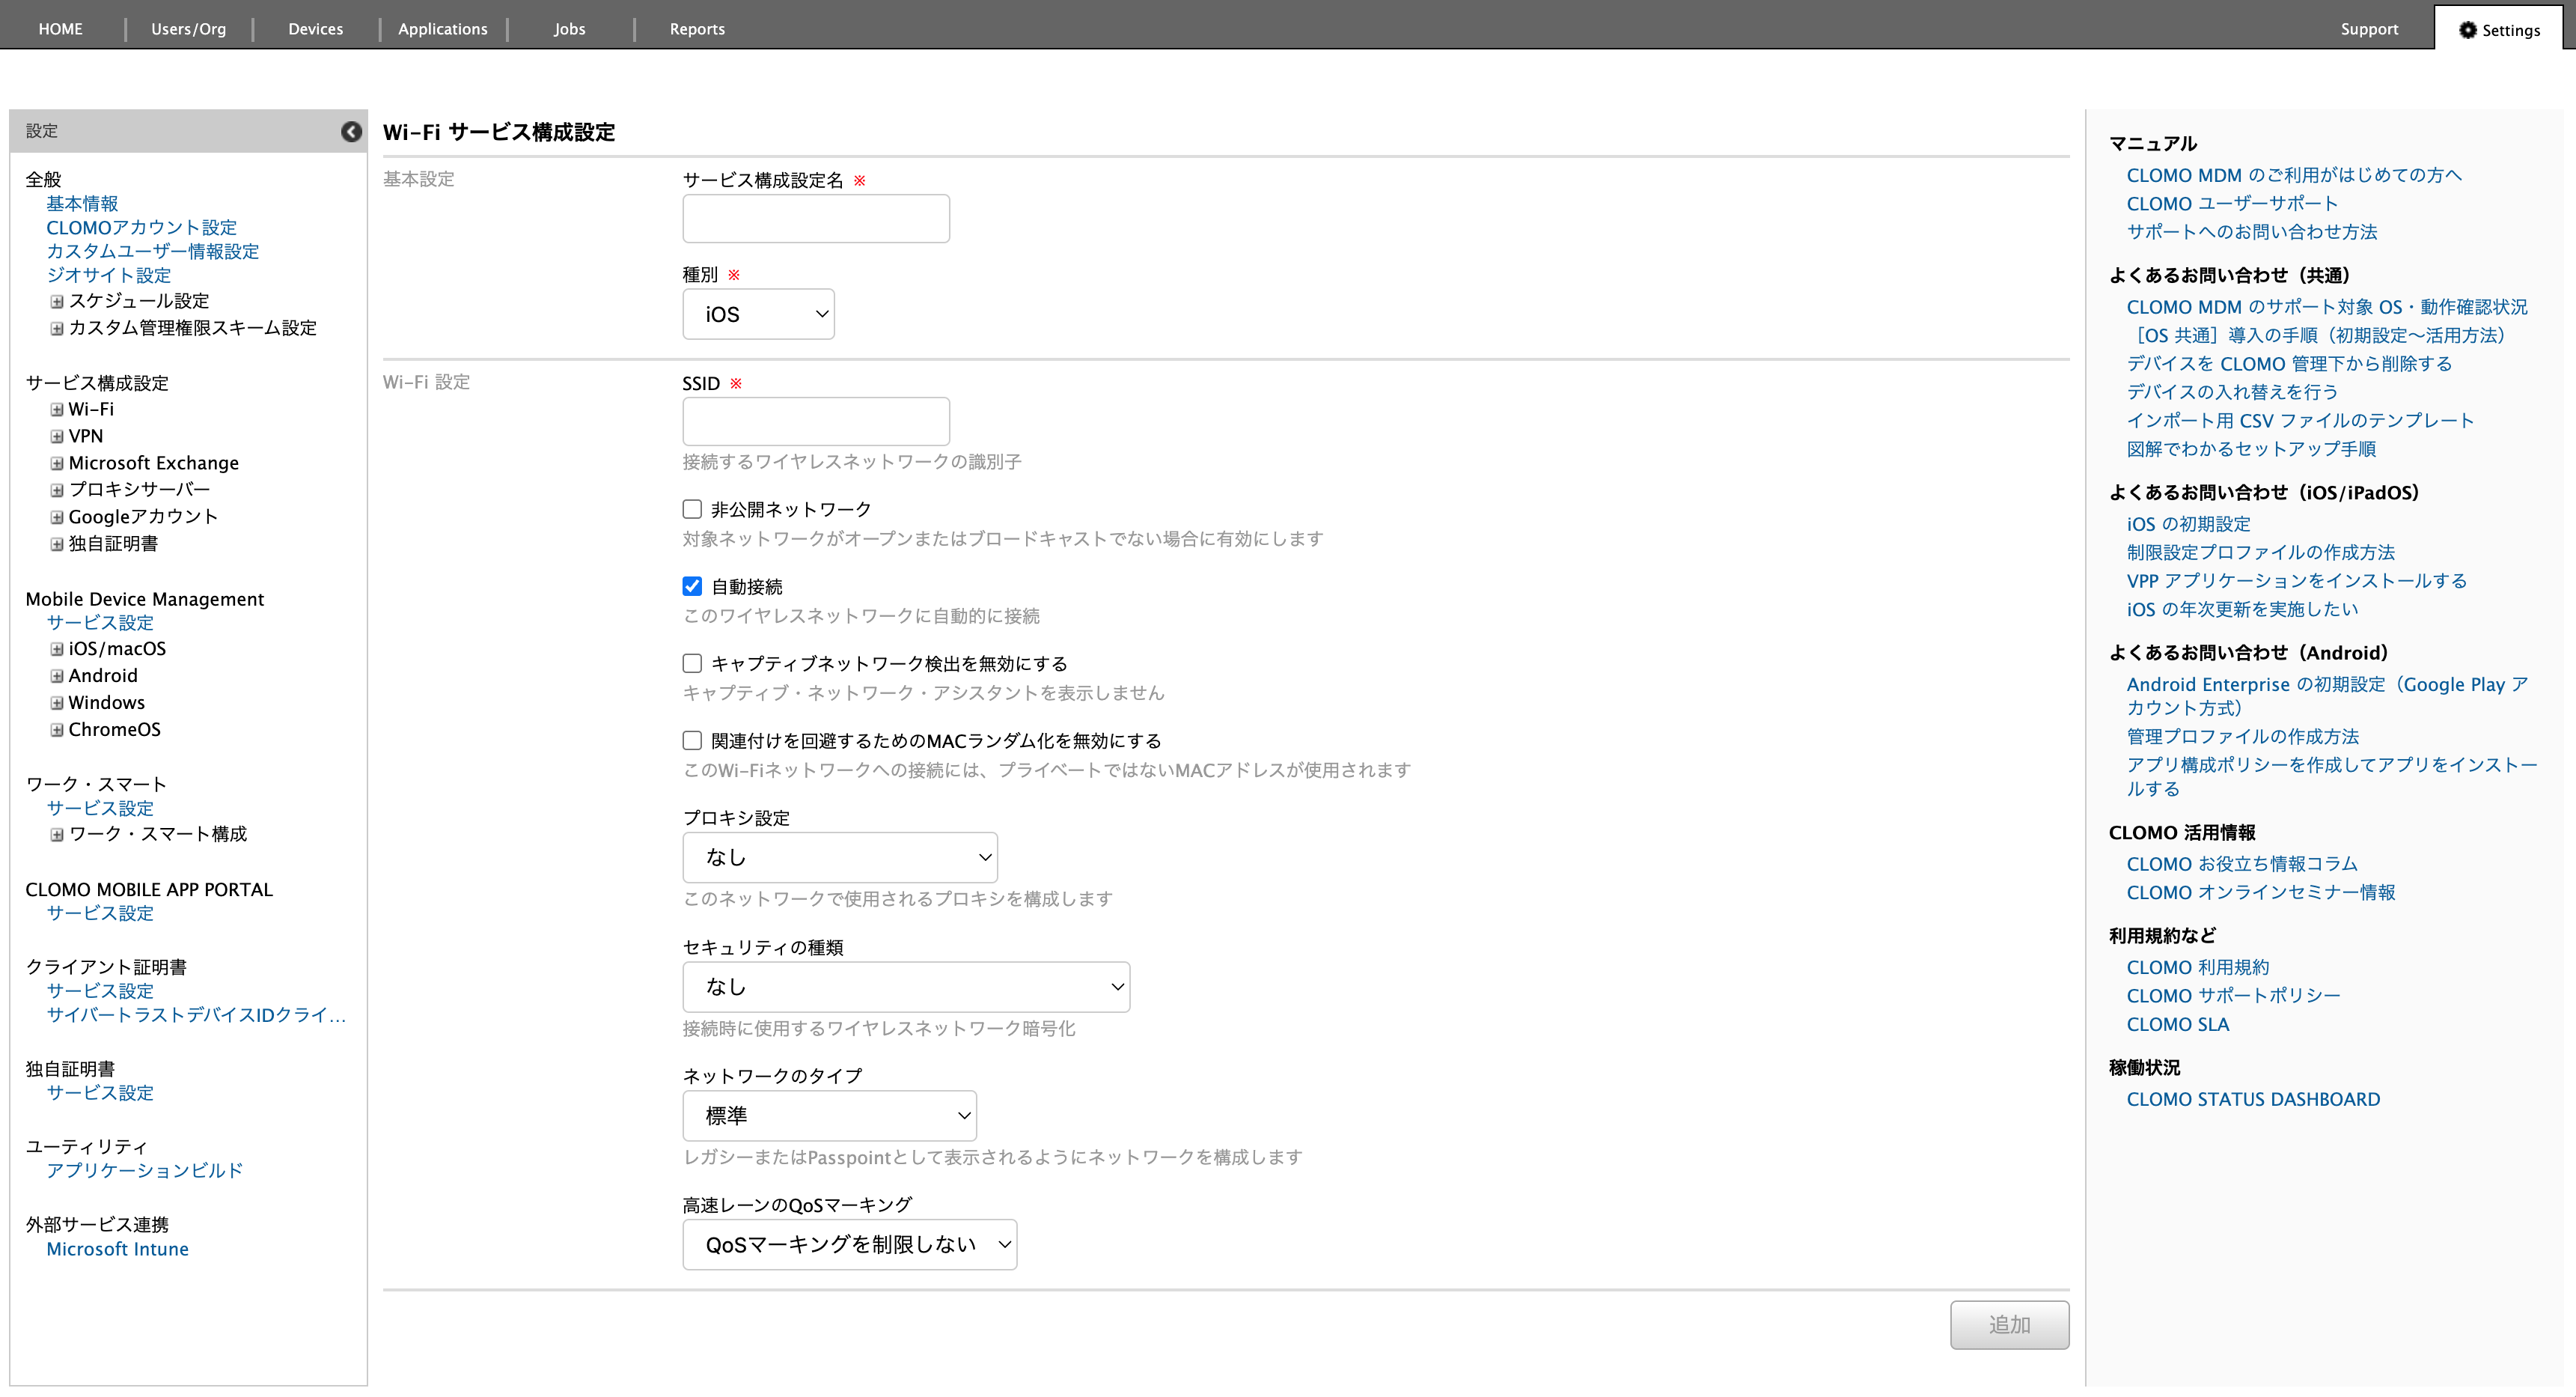
Task: Uncheck the 自動接続 checkbox
Action: point(692,587)
